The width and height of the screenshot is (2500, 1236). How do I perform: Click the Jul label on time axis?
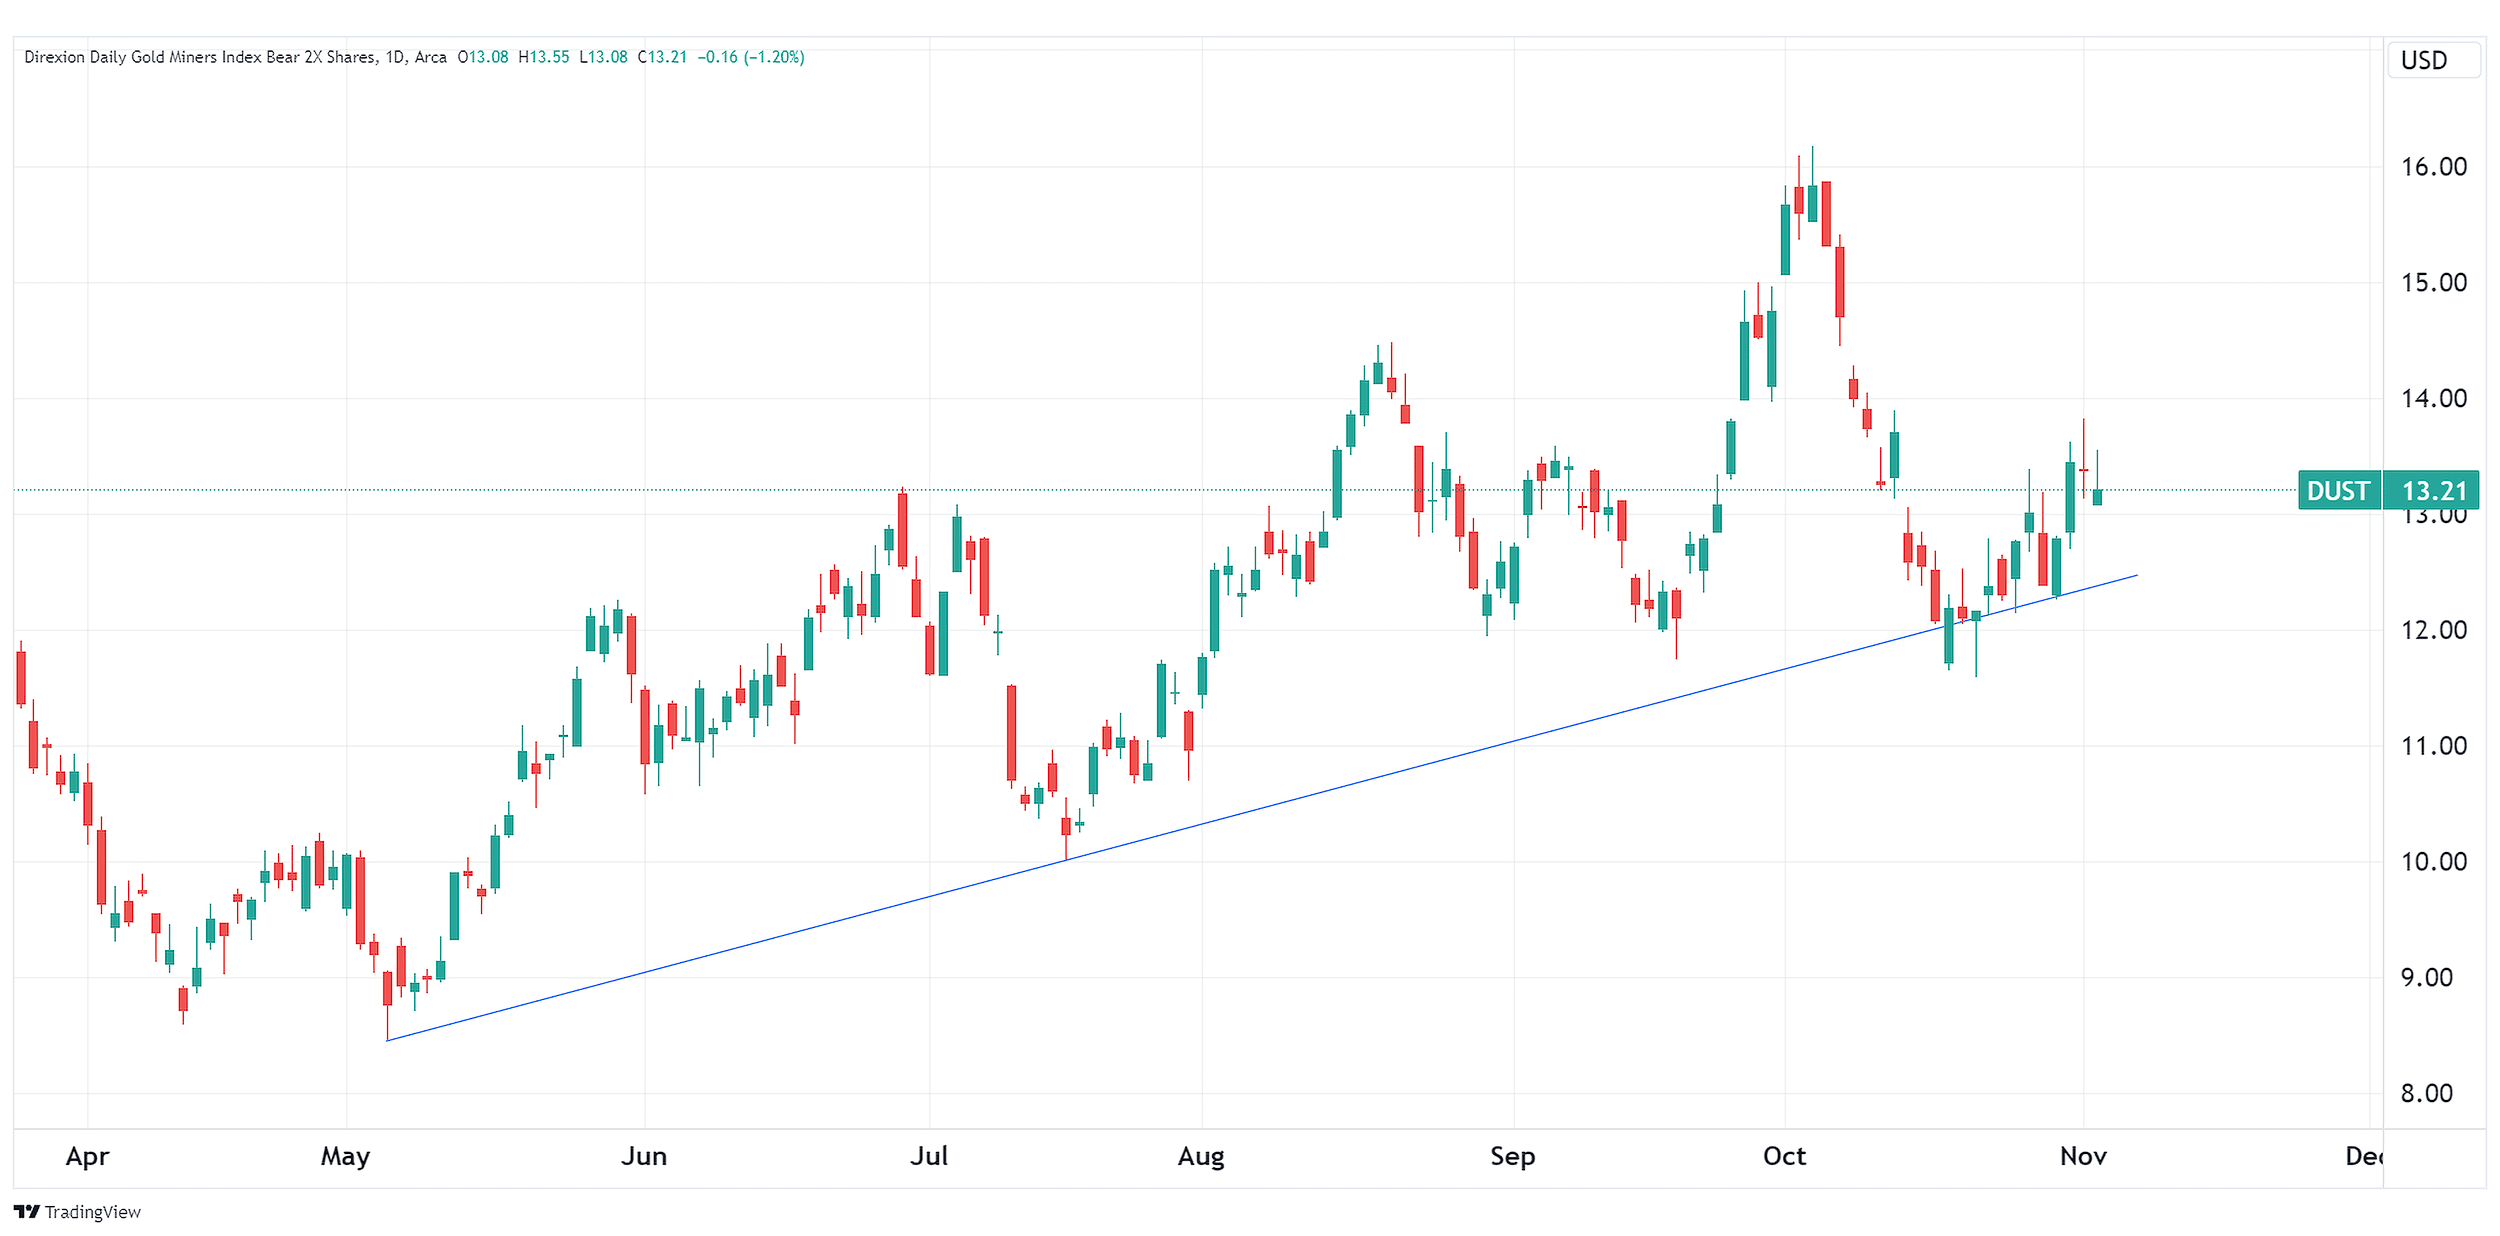click(929, 1157)
